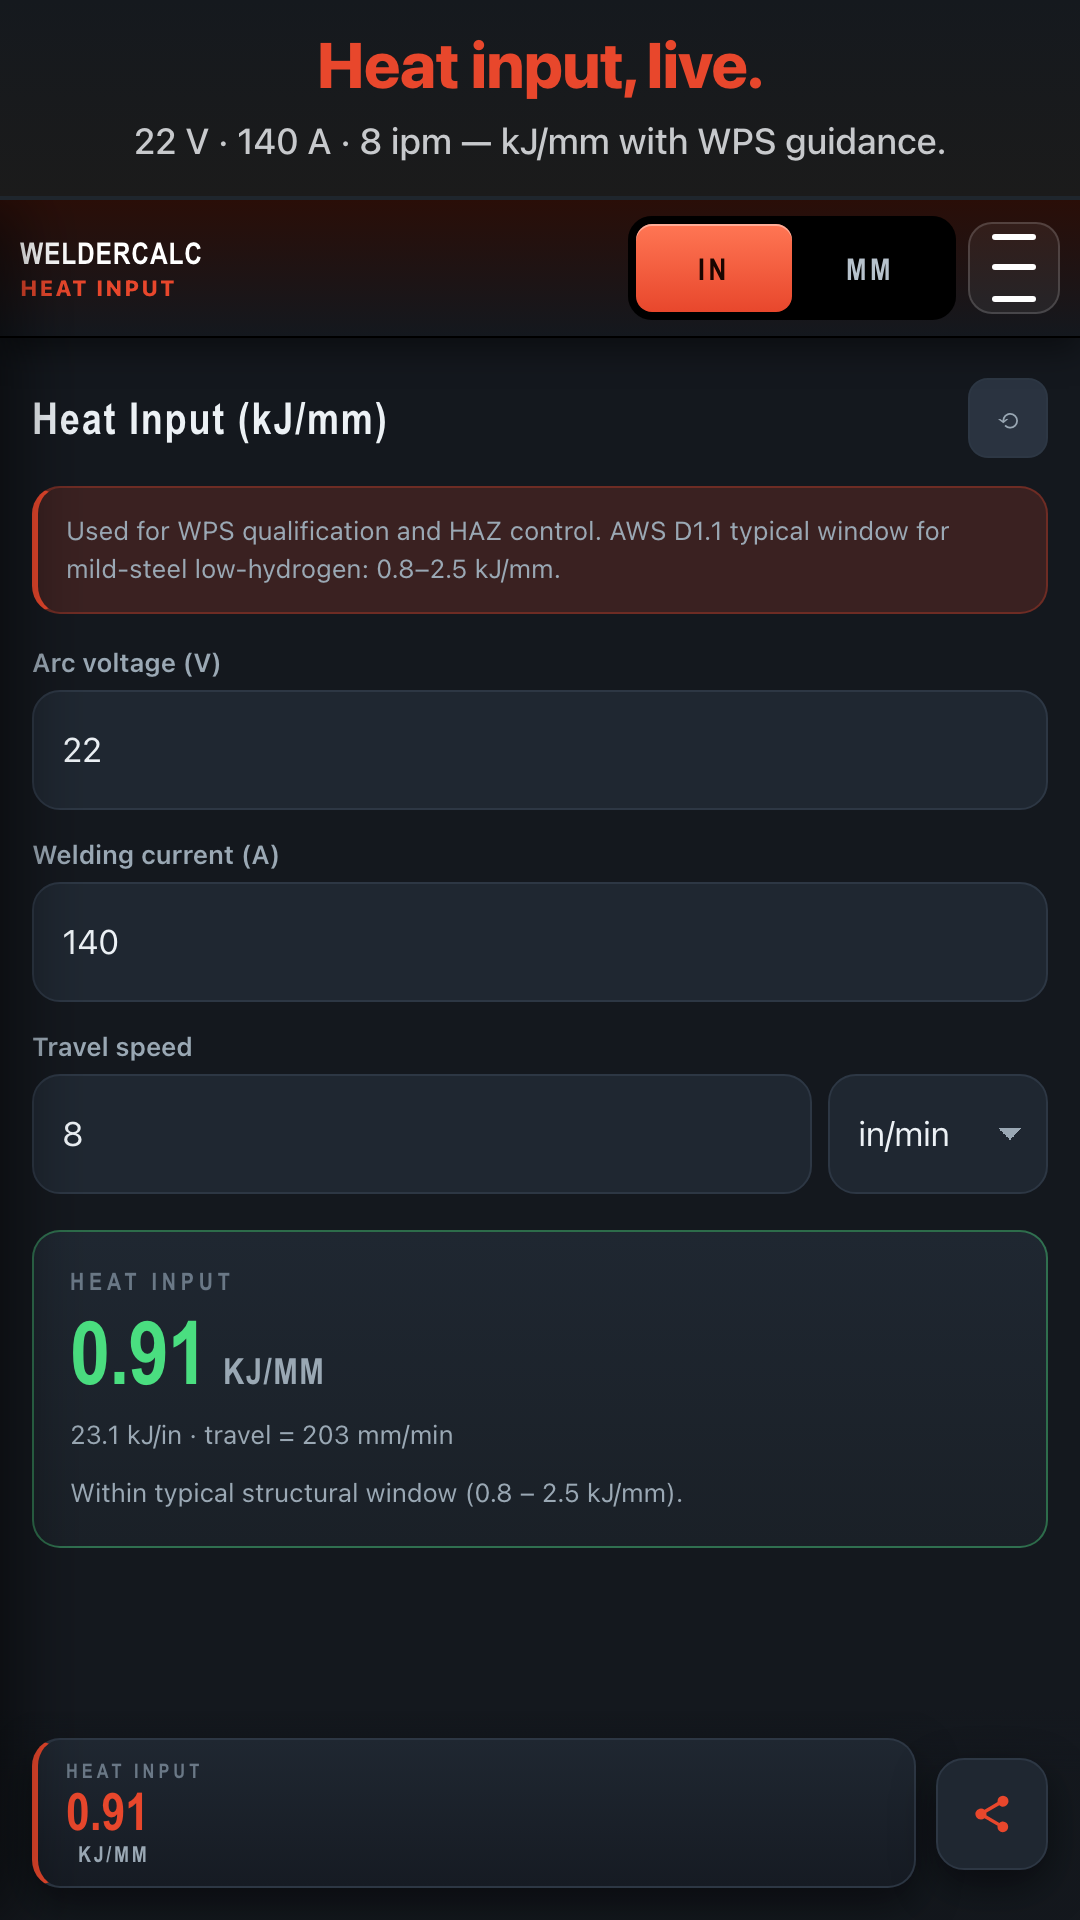Keep IN units selected
Viewport: 1080px width, 1920px height.
(x=711, y=268)
